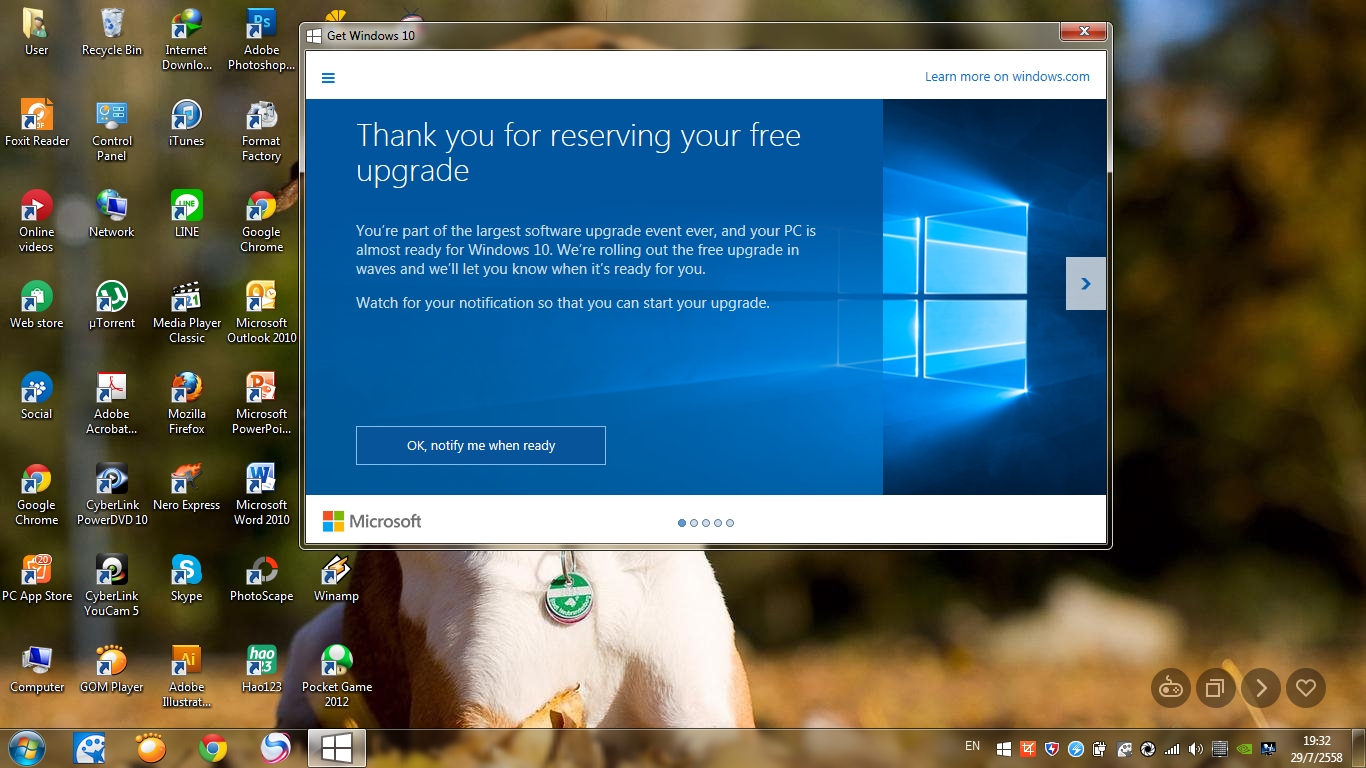Click the Format Factory icon

pos(262,130)
